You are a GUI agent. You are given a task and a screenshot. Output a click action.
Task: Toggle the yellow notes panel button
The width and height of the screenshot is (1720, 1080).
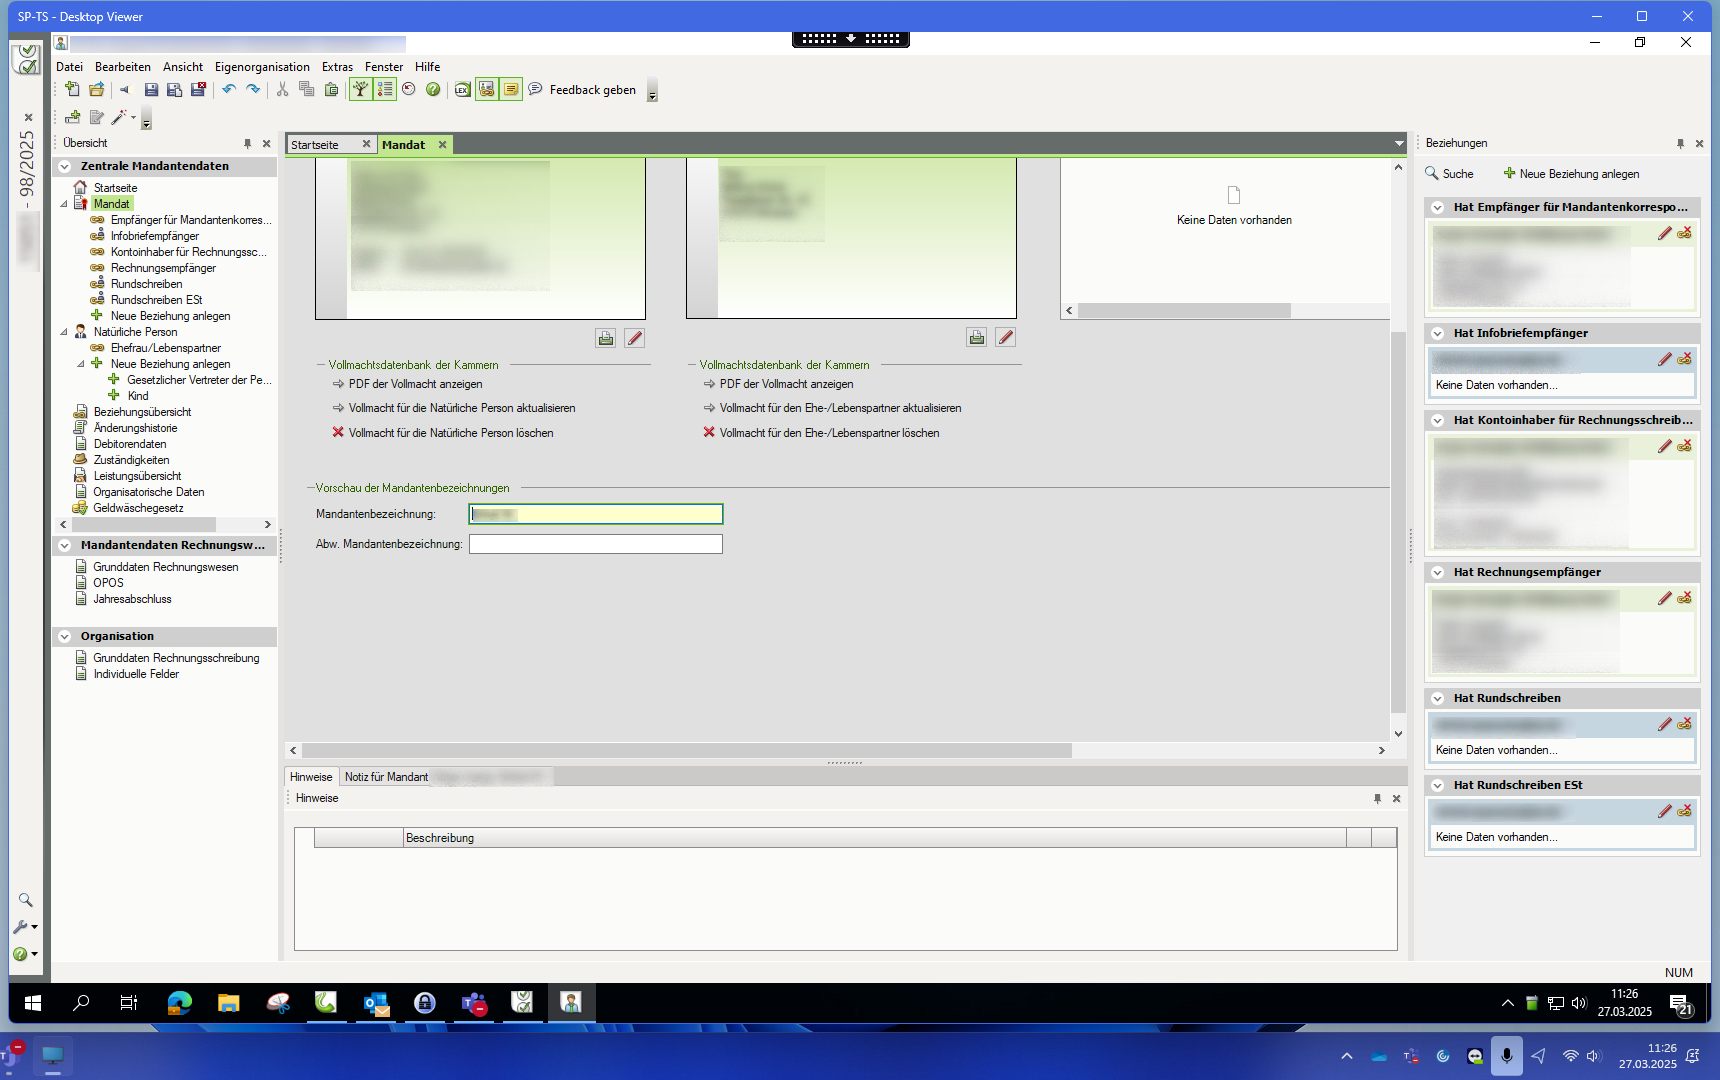(x=511, y=90)
